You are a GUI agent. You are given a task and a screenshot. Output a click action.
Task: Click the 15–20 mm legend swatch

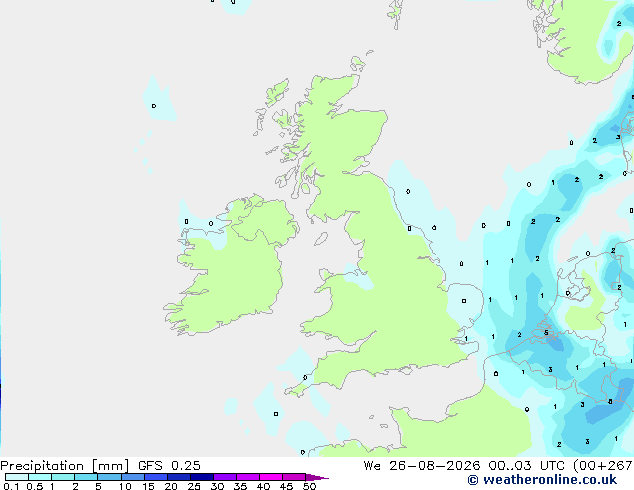click(156, 477)
